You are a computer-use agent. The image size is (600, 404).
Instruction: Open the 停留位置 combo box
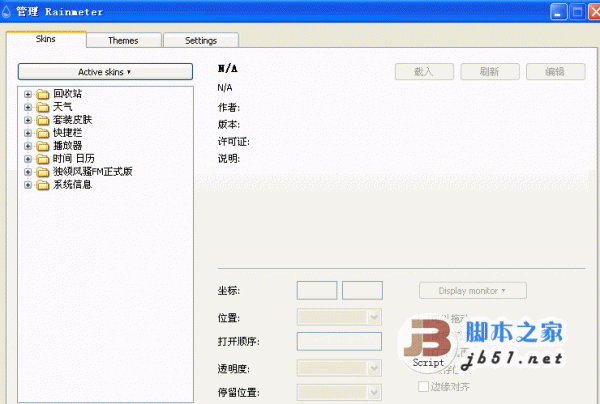pos(339,392)
